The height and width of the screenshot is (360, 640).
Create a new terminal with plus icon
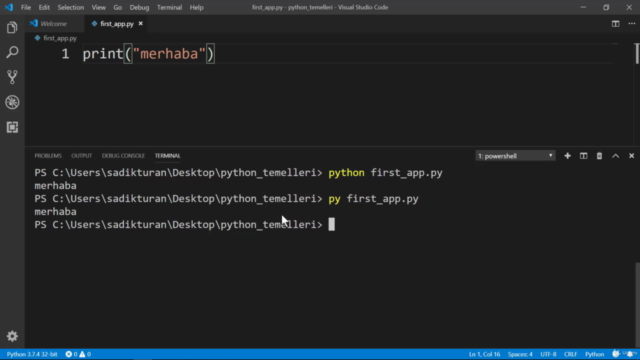coord(567,156)
